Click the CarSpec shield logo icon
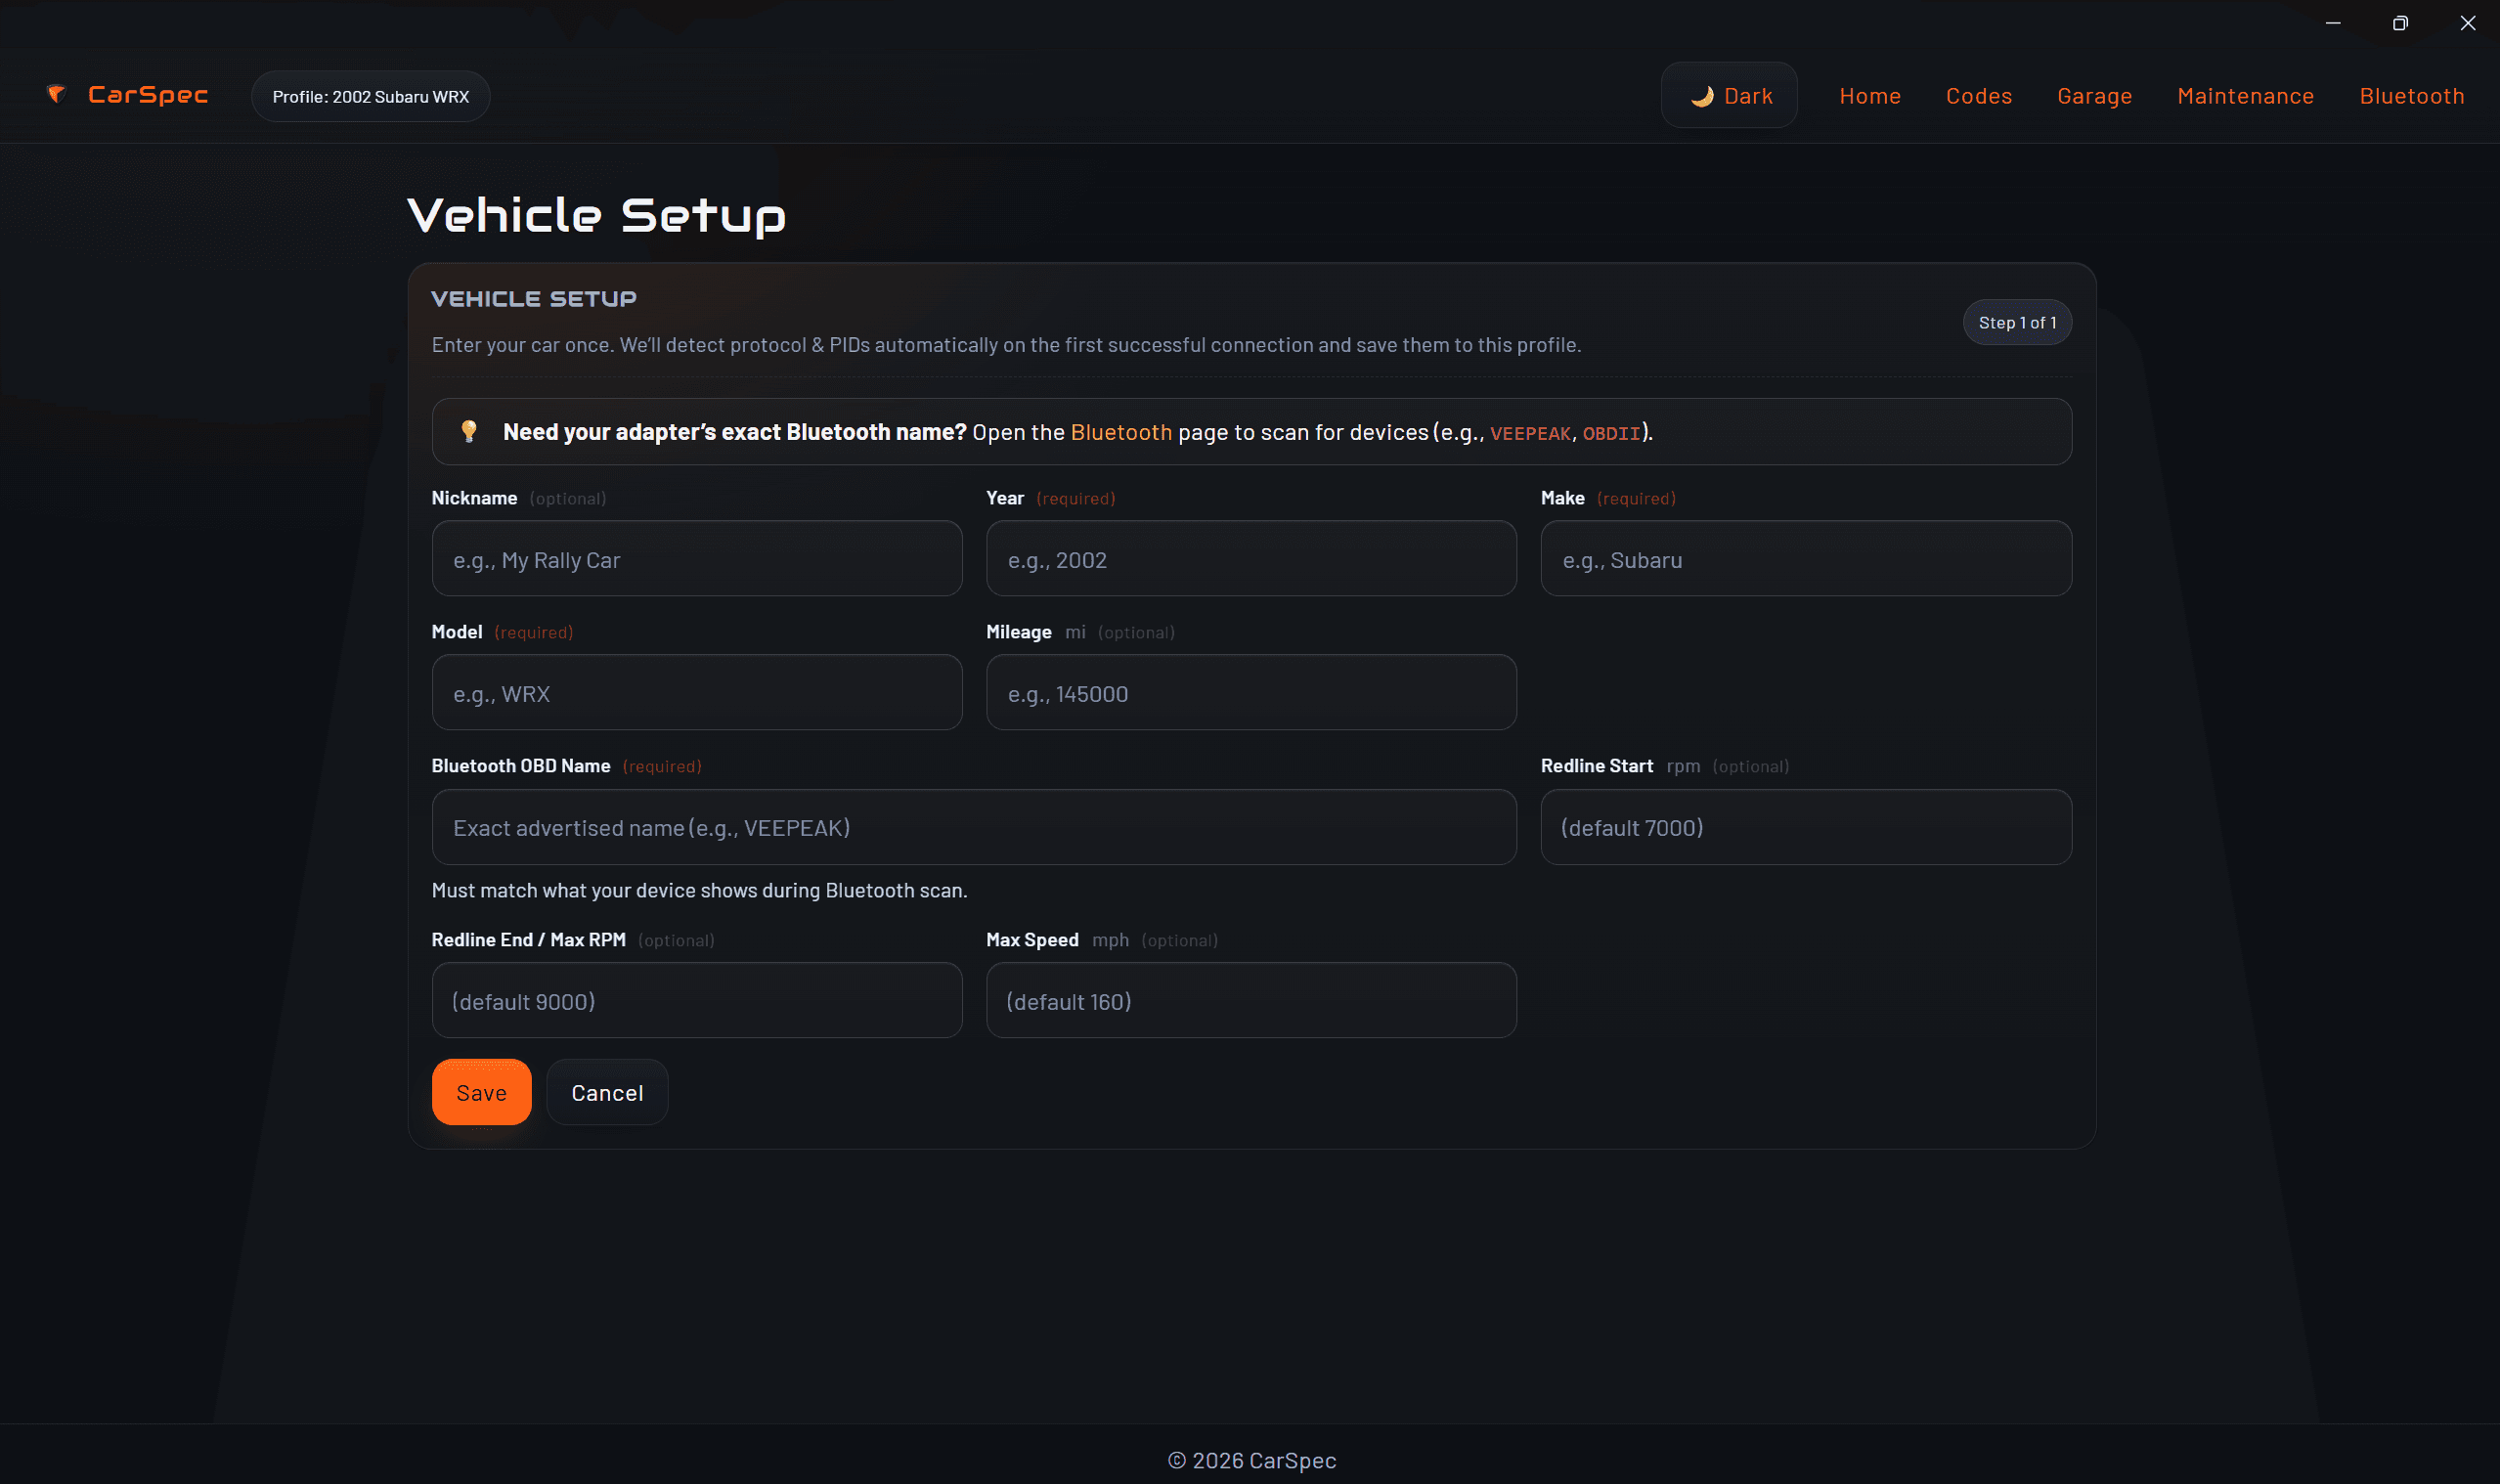Viewport: 2500px width, 1484px height. coord(56,94)
